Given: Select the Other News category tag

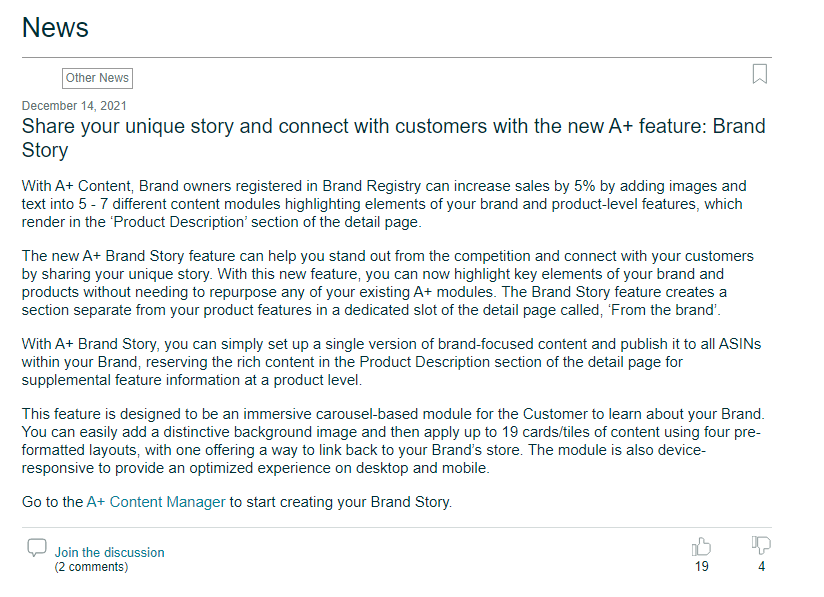Looking at the screenshot, I should tap(97, 78).
